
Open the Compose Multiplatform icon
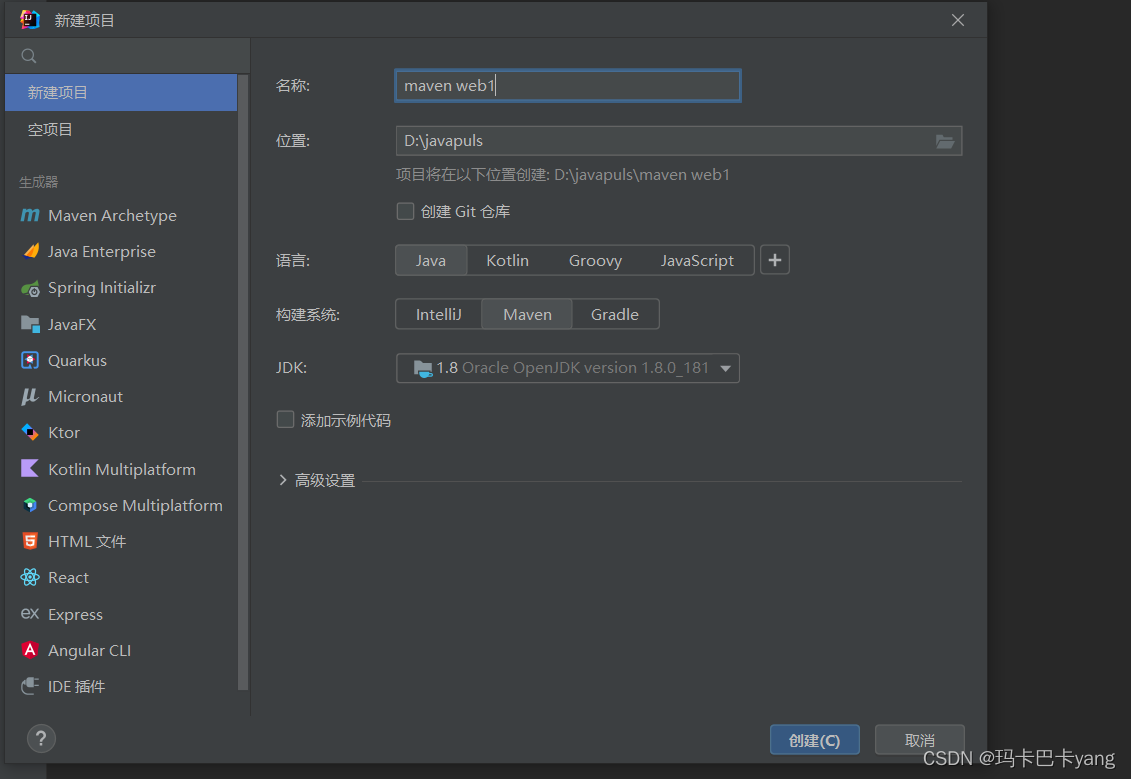(30, 505)
